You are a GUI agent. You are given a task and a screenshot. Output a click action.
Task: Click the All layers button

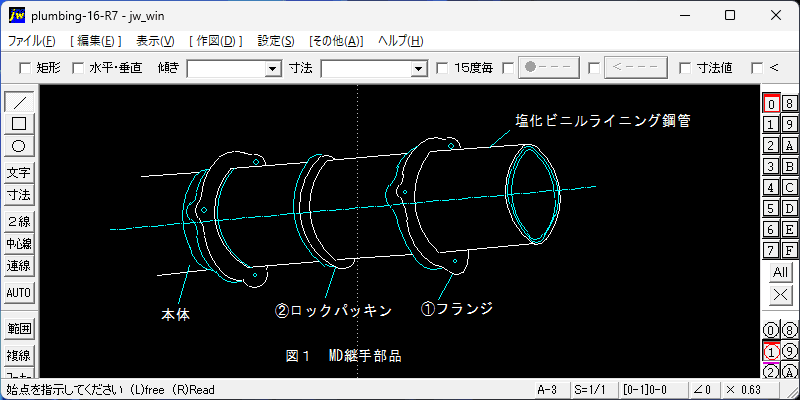(780, 272)
